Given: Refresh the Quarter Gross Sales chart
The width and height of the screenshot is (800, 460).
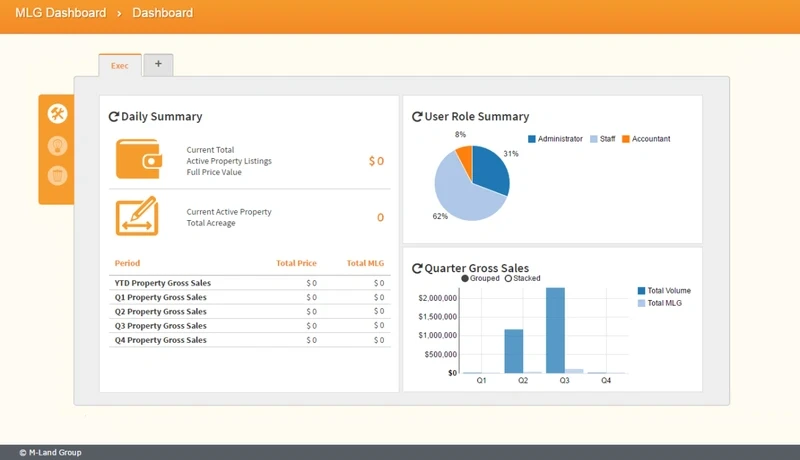Looking at the screenshot, I should (x=417, y=269).
